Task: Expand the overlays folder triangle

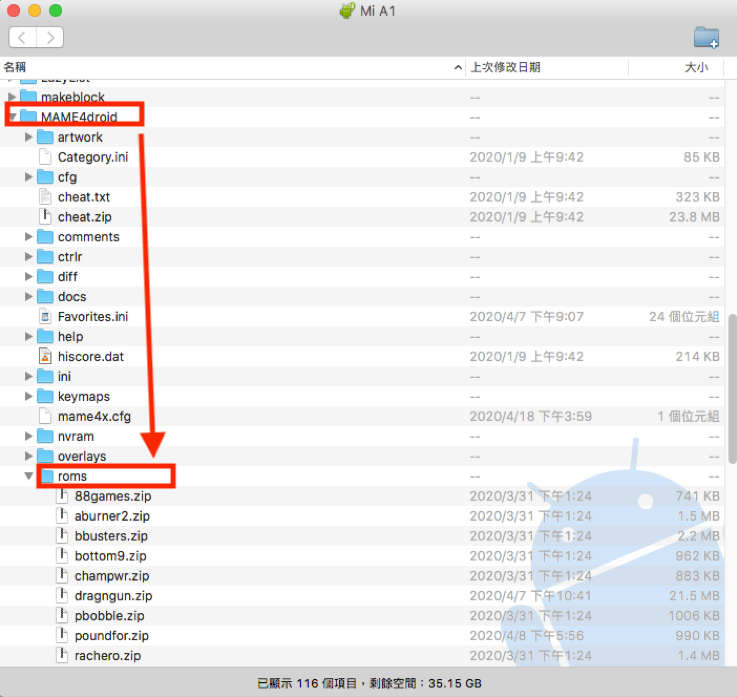Action: click(x=29, y=456)
